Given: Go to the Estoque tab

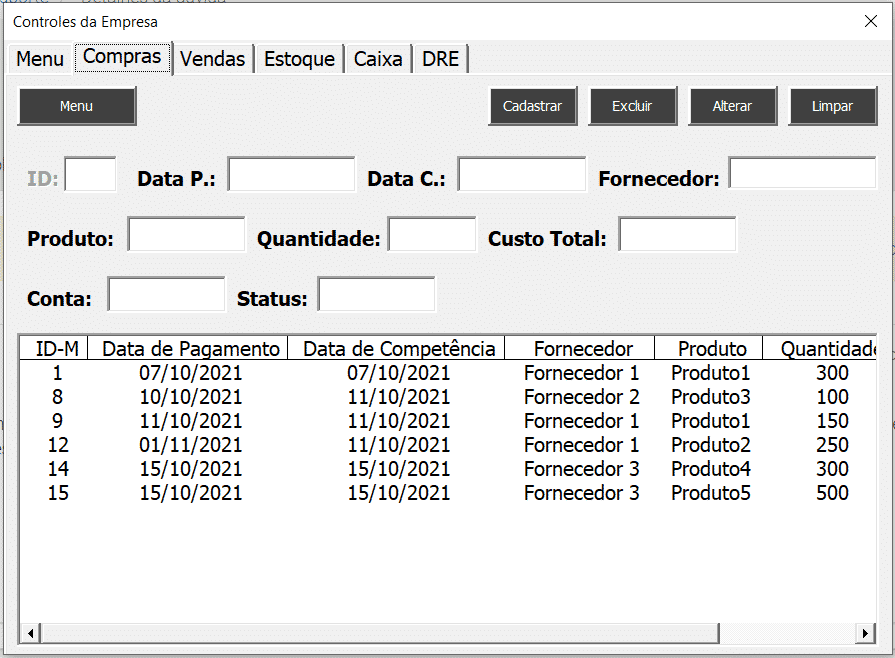Looking at the screenshot, I should 299,59.
